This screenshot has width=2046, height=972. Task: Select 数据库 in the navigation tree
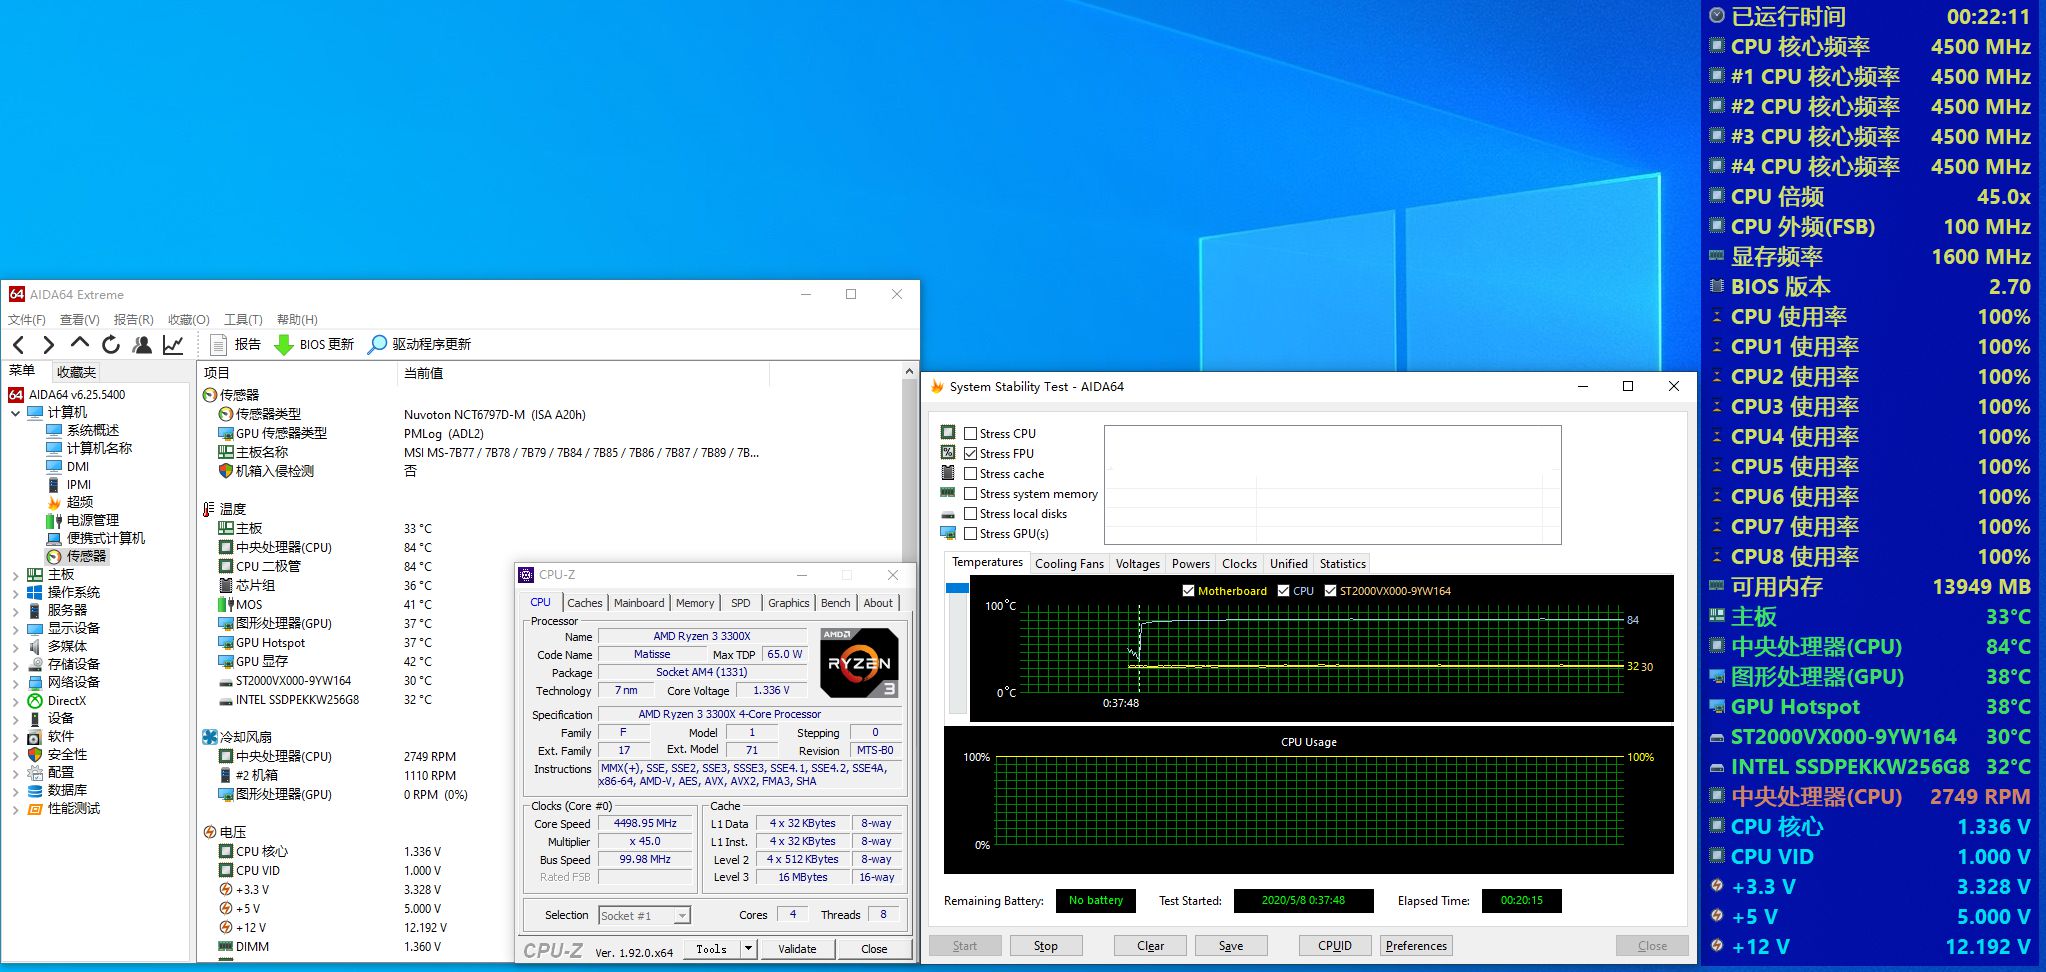67,790
